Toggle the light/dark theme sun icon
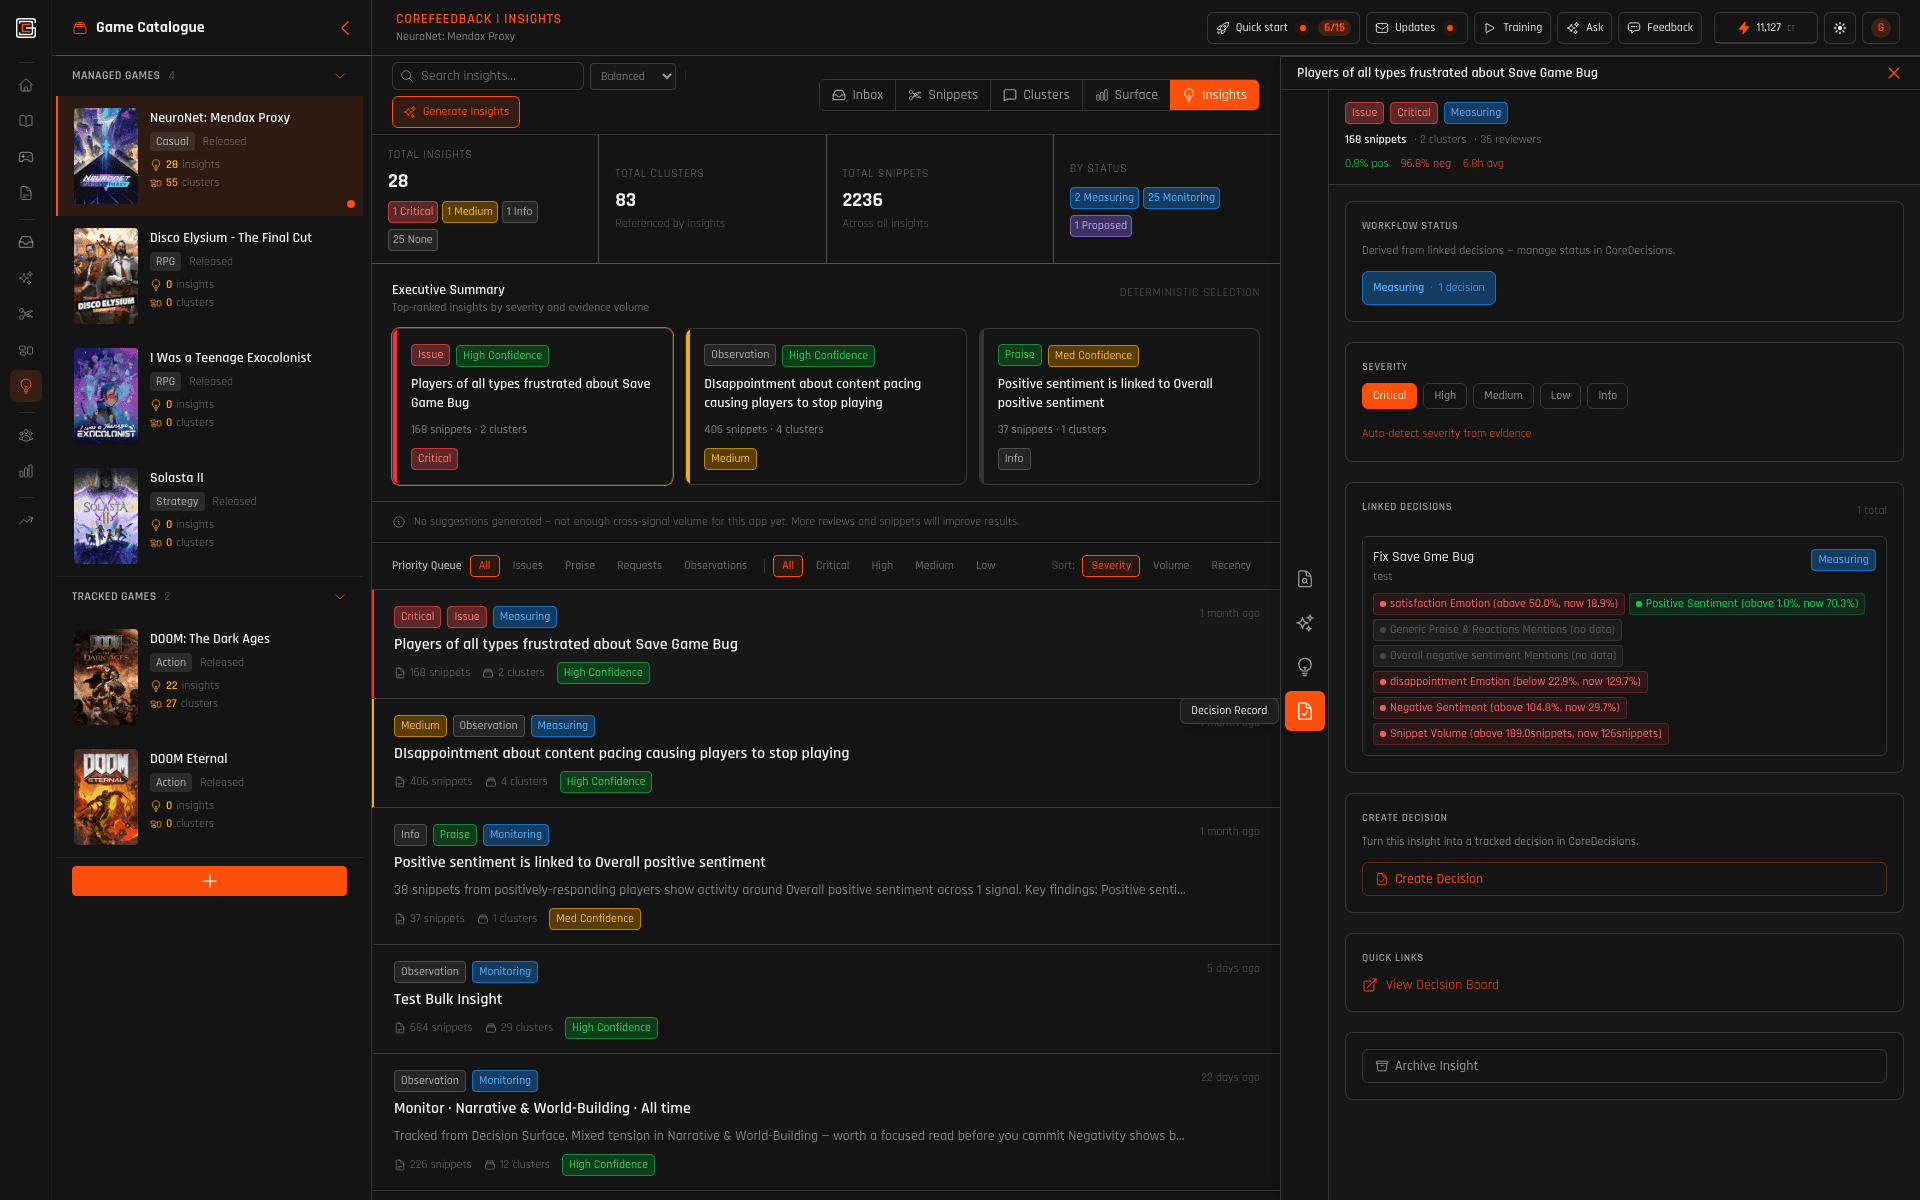This screenshot has width=1920, height=1200. [x=1840, y=28]
